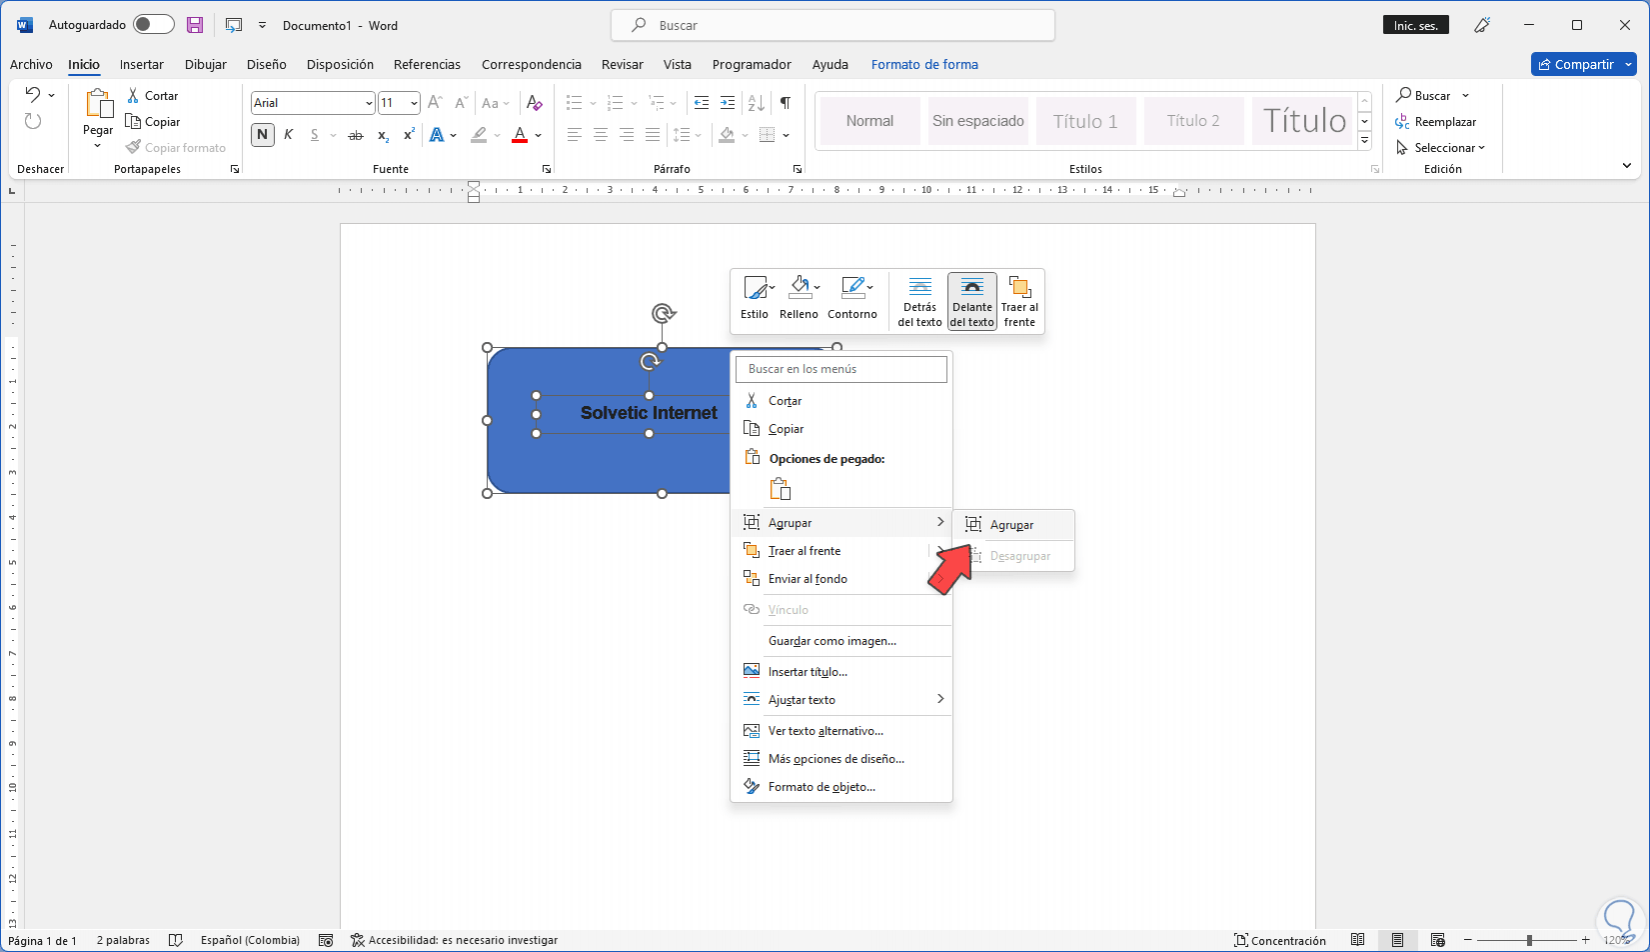Click the zoom slider handle

click(1529, 940)
